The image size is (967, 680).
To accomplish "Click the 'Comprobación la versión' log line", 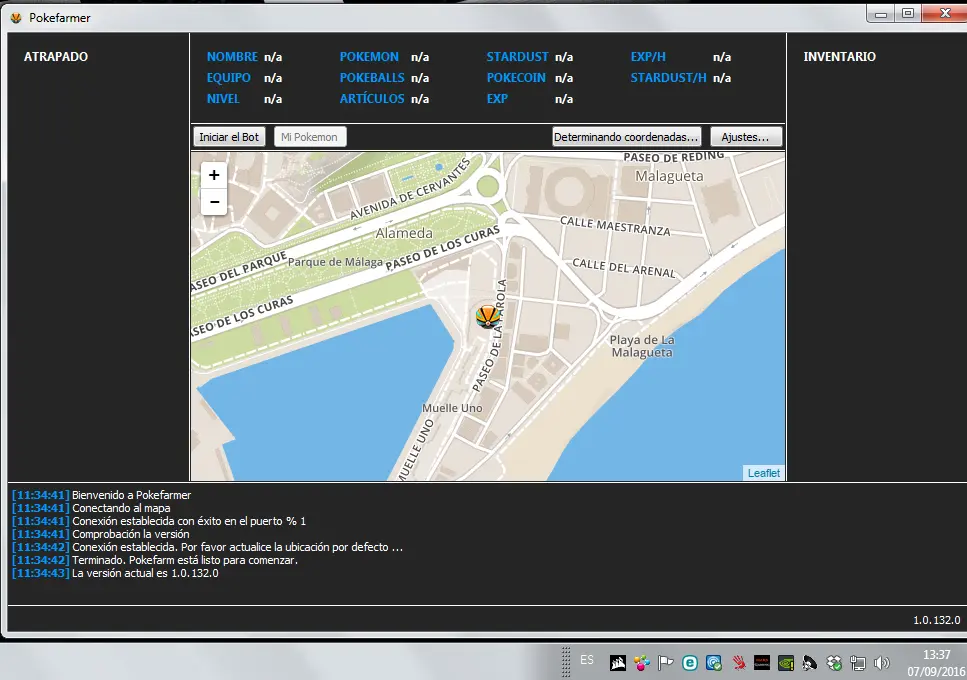I will [x=131, y=534].
